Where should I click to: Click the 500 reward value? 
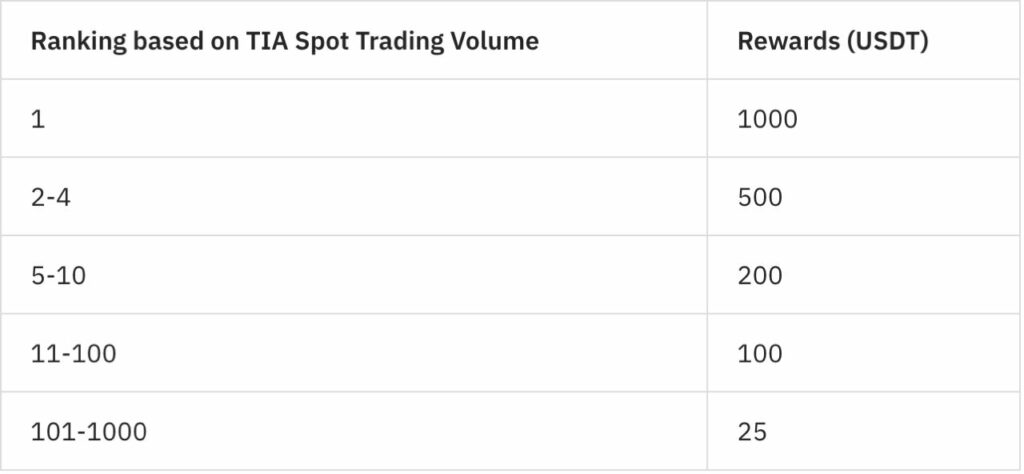point(760,197)
